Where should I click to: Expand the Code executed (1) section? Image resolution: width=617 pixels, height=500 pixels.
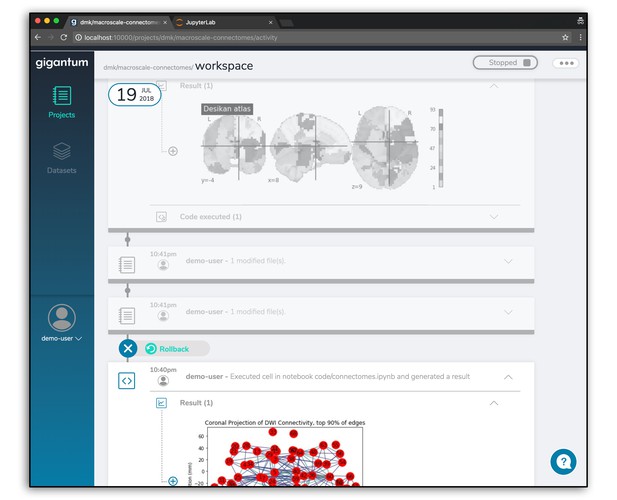[494, 217]
